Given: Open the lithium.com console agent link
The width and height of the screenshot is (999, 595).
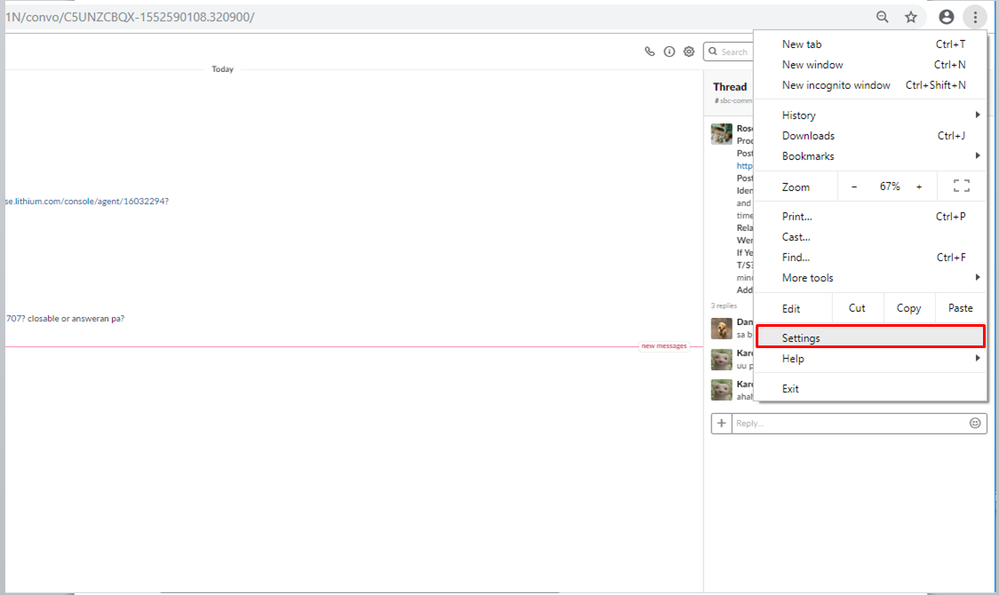Looking at the screenshot, I should [87, 201].
